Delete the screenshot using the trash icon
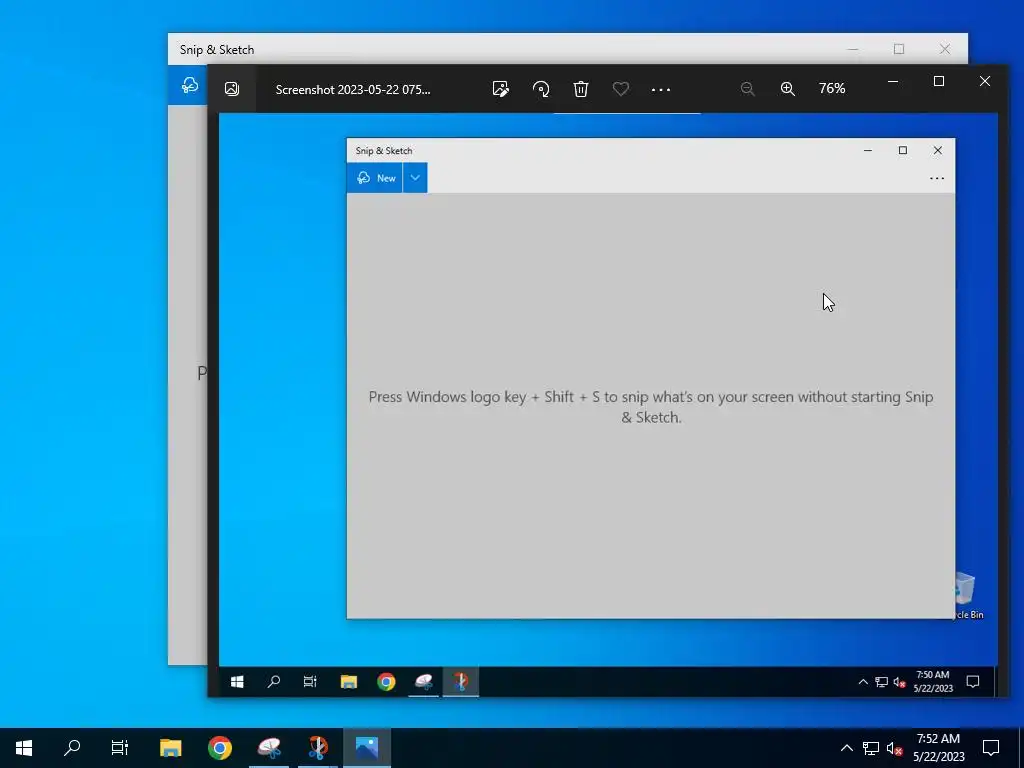The height and width of the screenshot is (768, 1024). pos(581,89)
